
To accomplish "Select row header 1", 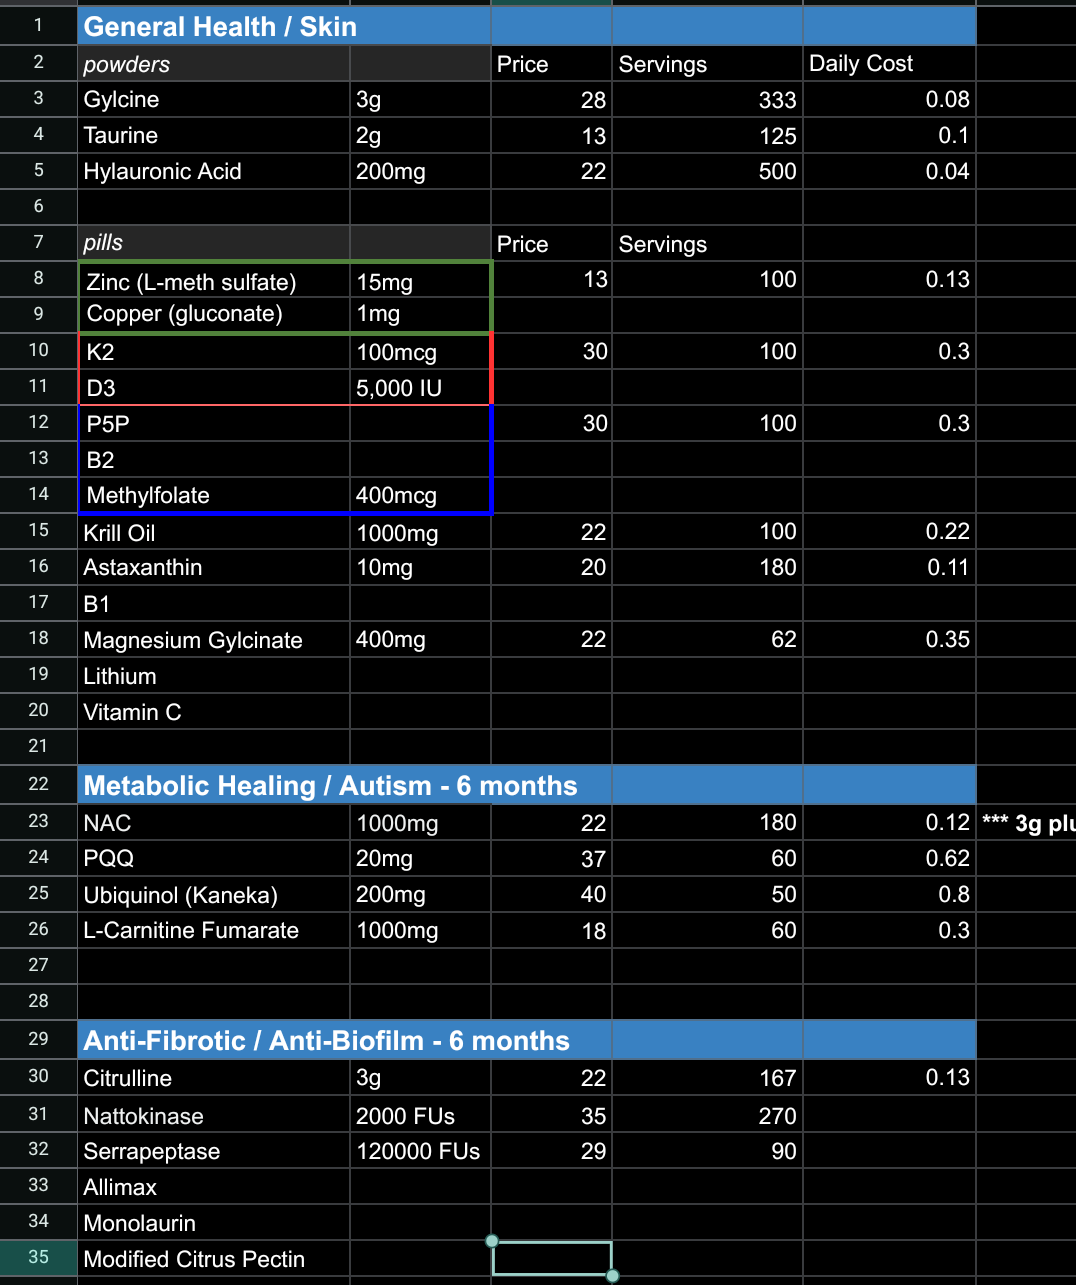I will point(38,26).
